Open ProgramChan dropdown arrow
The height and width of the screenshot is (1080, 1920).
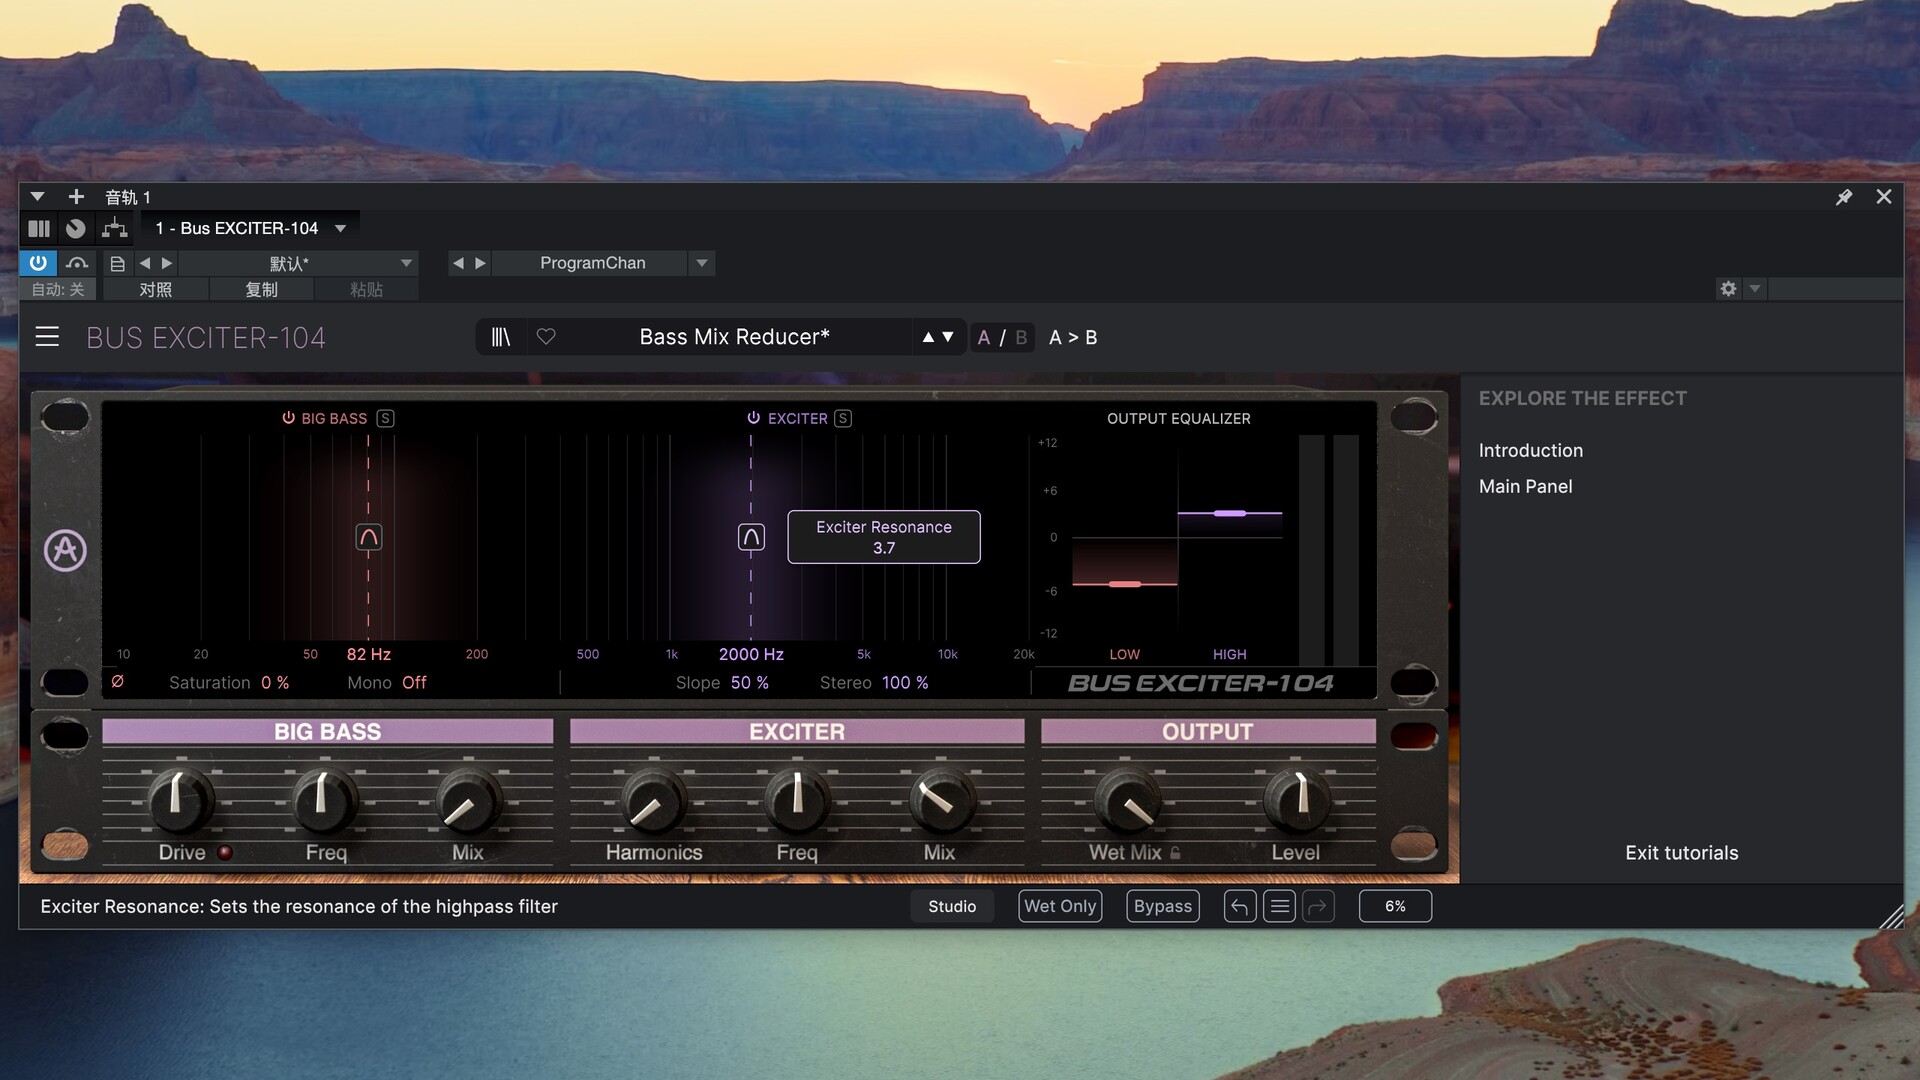point(702,263)
